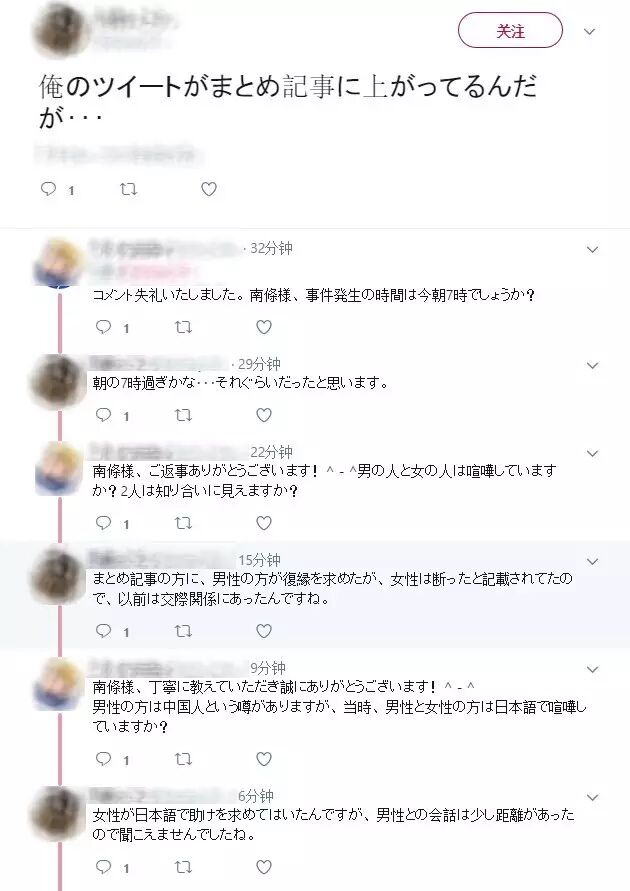Retweet the main tweet
Image resolution: width=630 pixels, height=891 pixels.
(128, 189)
